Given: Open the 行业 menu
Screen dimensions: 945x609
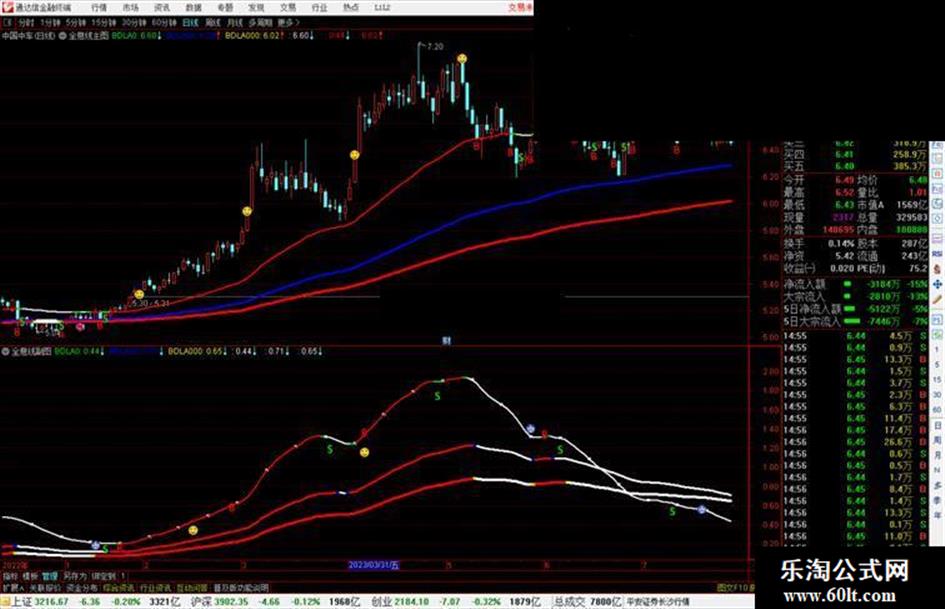Looking at the screenshot, I should (x=319, y=8).
